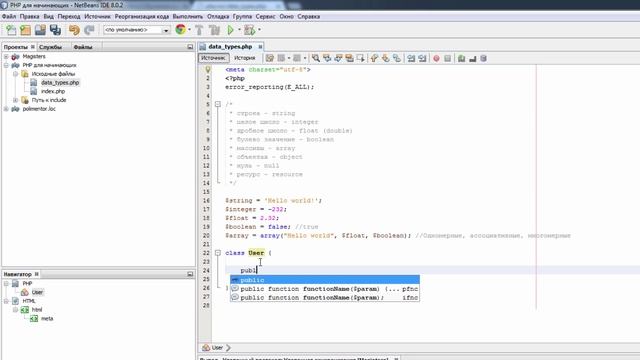Click the User breadcrumb below editor
Viewport: 640px width, 360px height.
point(217,348)
